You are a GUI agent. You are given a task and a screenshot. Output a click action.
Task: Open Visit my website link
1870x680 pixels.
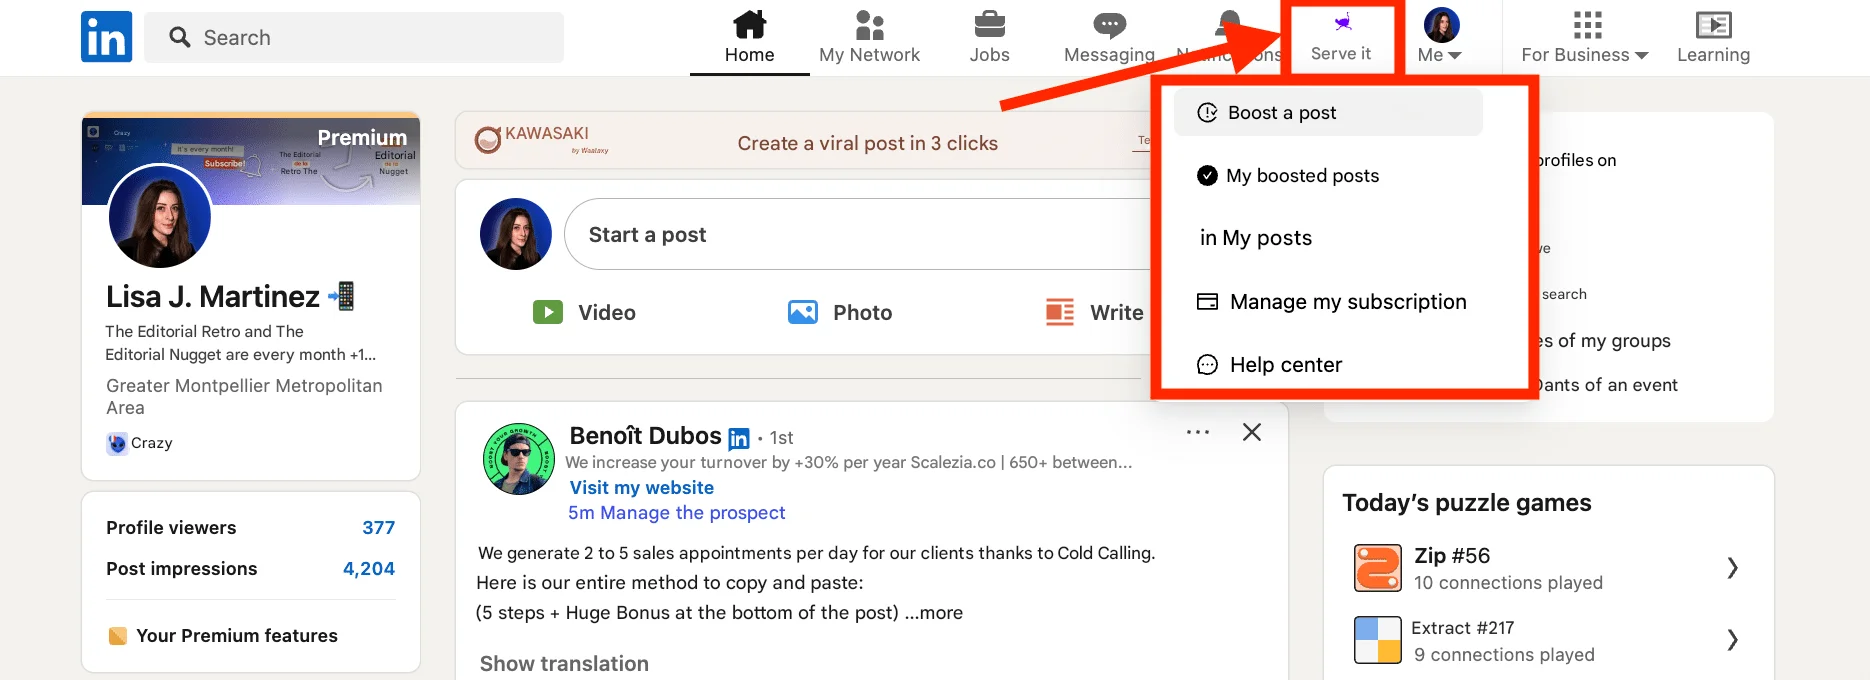642,487
